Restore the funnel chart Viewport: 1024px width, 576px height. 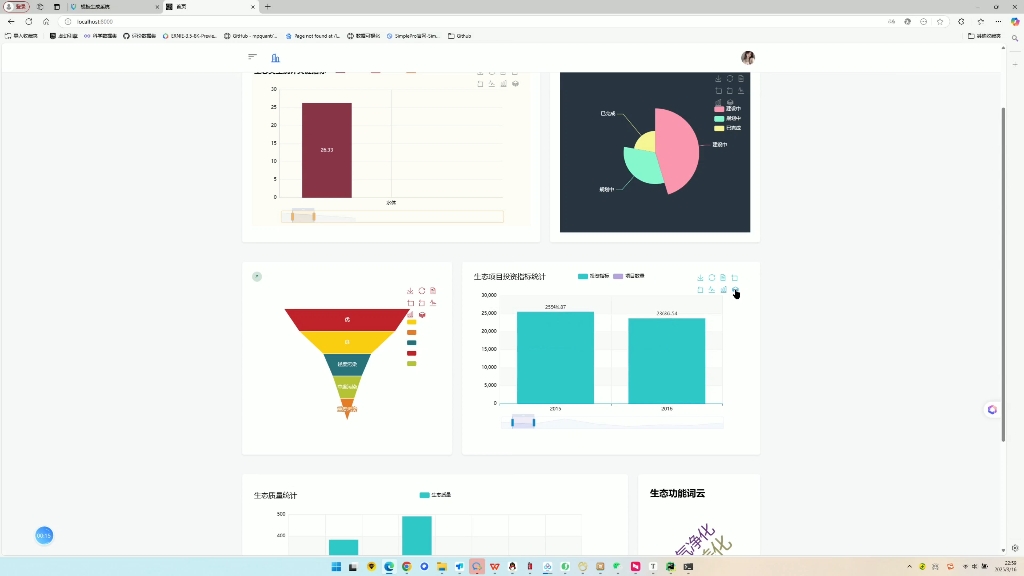click(422, 291)
